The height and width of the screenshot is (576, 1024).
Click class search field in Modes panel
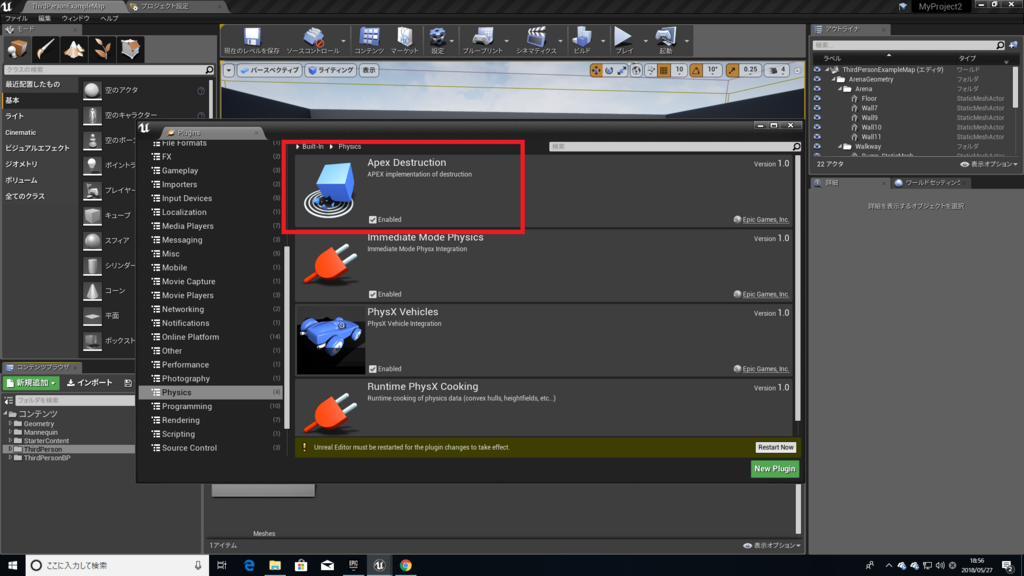click(108, 70)
